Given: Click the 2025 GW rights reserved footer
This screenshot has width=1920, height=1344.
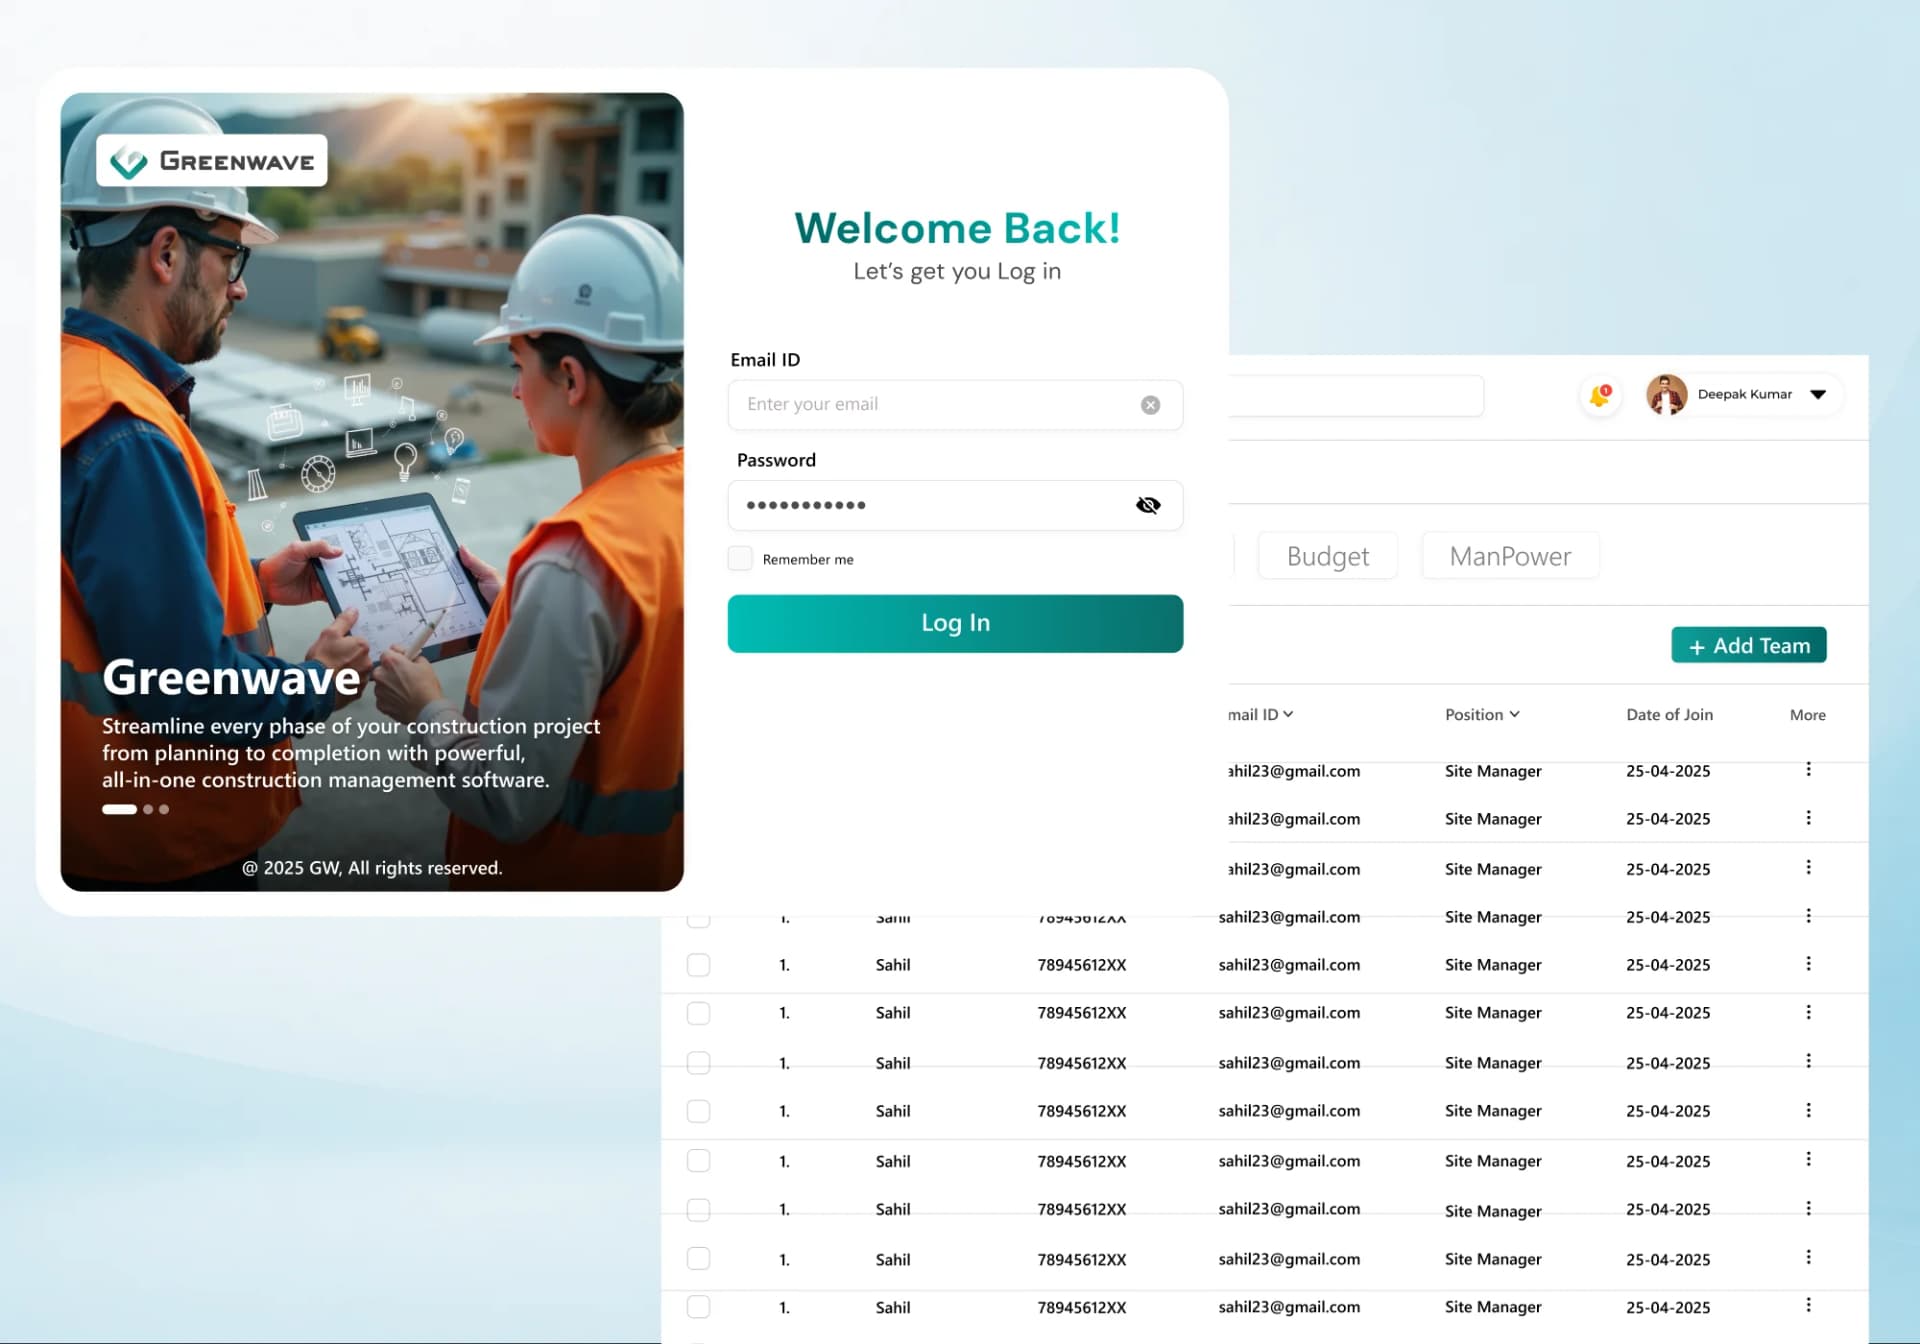Looking at the screenshot, I should click(x=372, y=868).
